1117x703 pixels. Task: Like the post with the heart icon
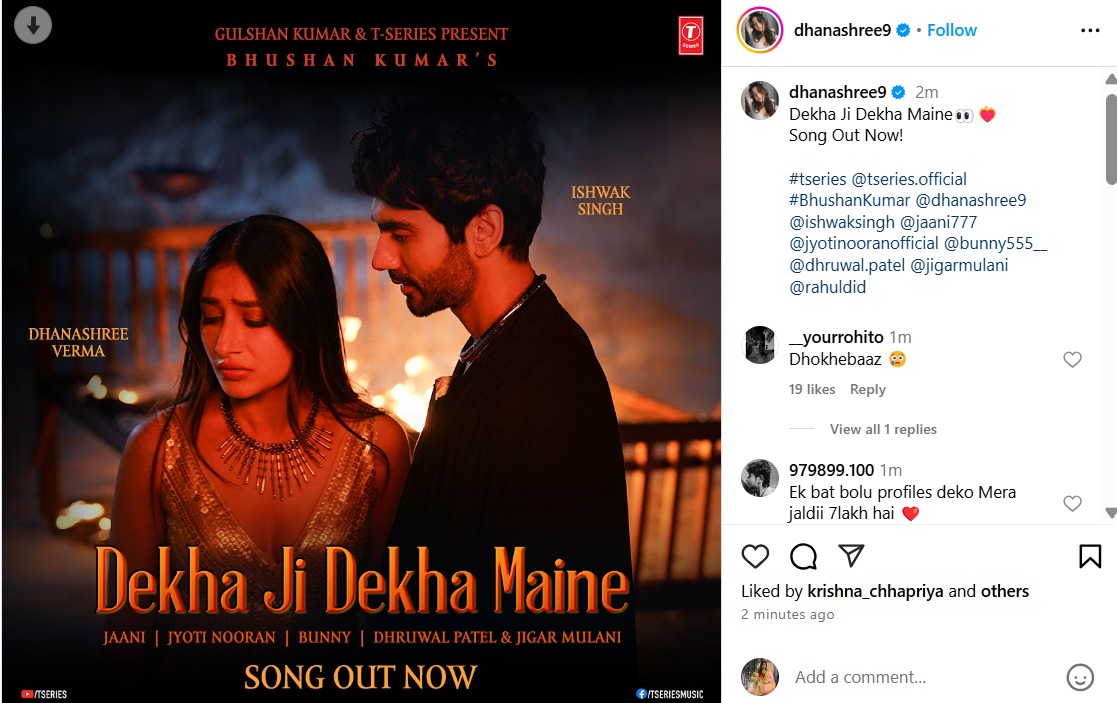pyautogui.click(x=755, y=556)
